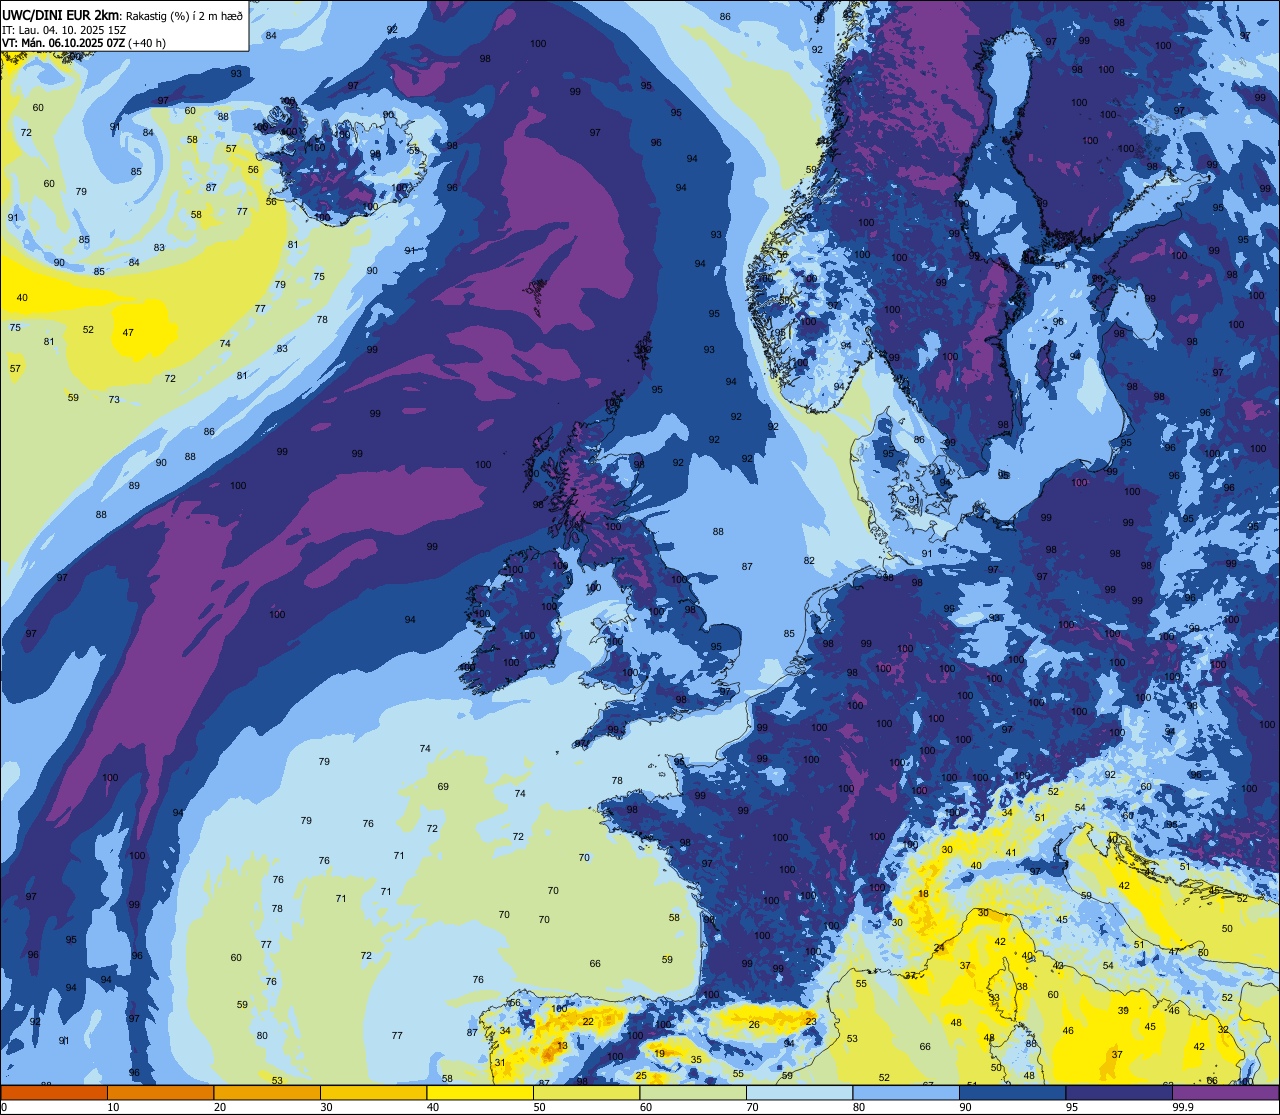Click the '18' humidity value over the Alps
The width and height of the screenshot is (1280, 1115).
pos(924,894)
